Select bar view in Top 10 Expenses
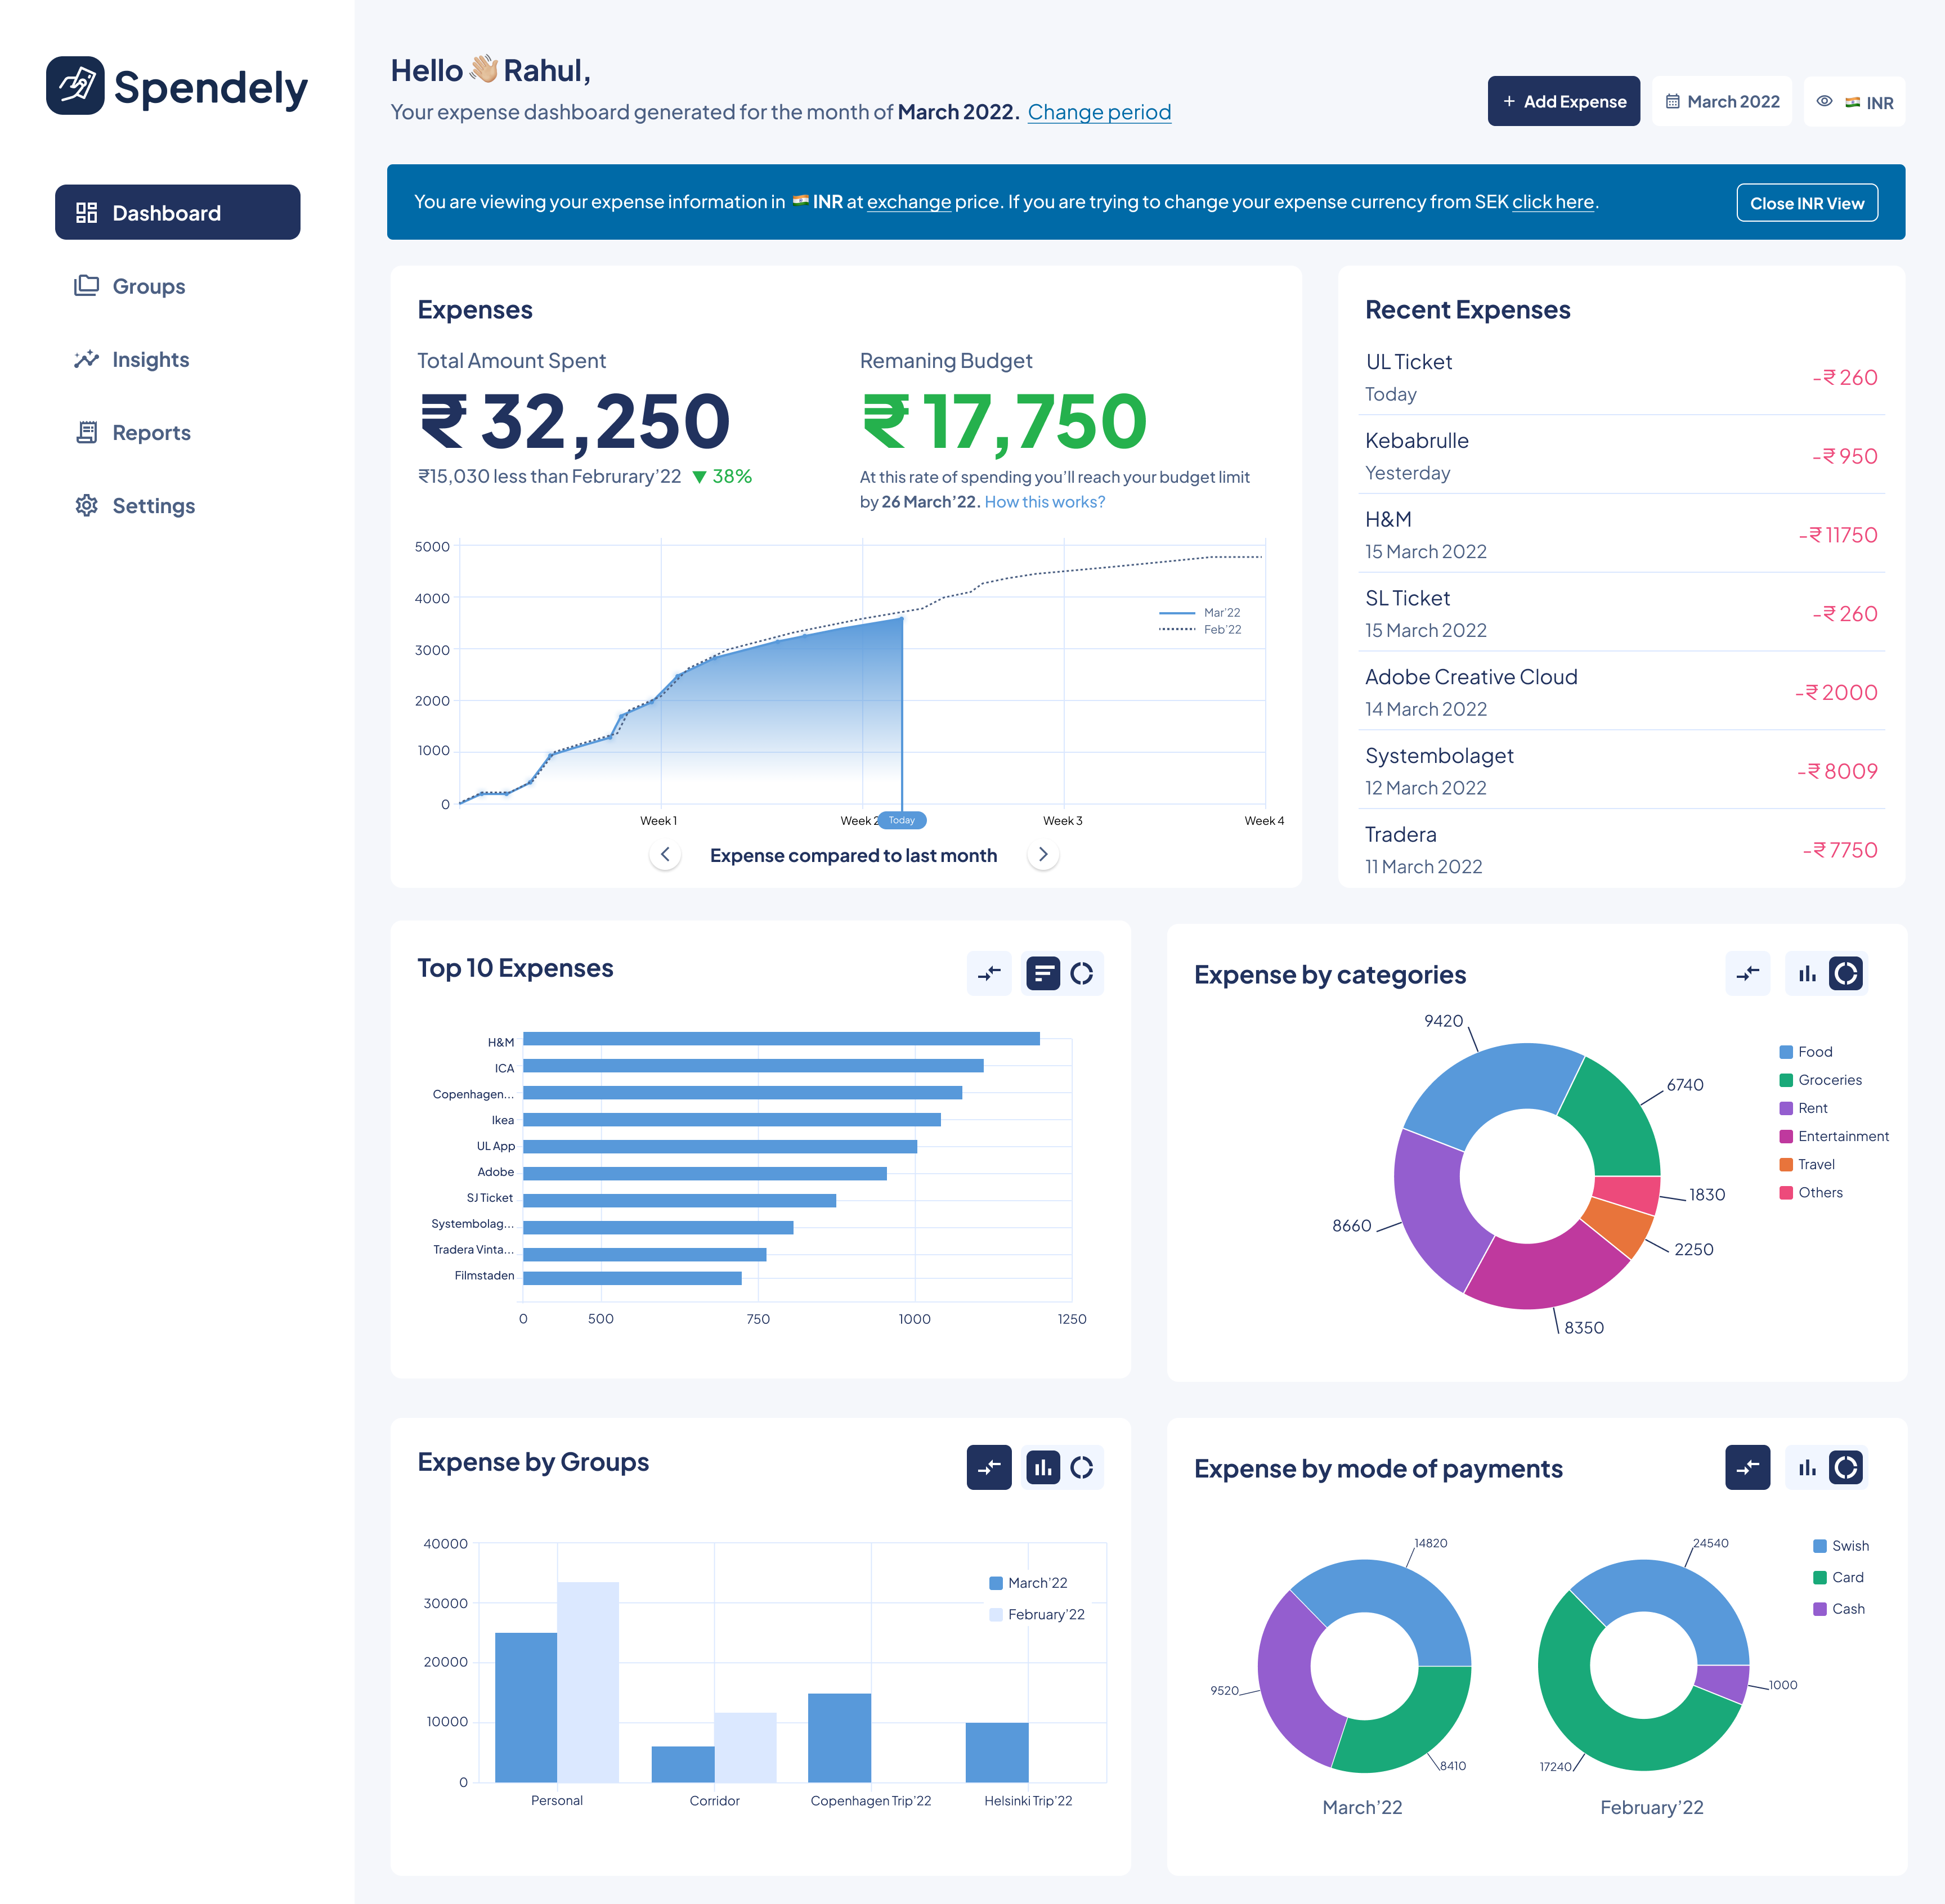 [1043, 973]
